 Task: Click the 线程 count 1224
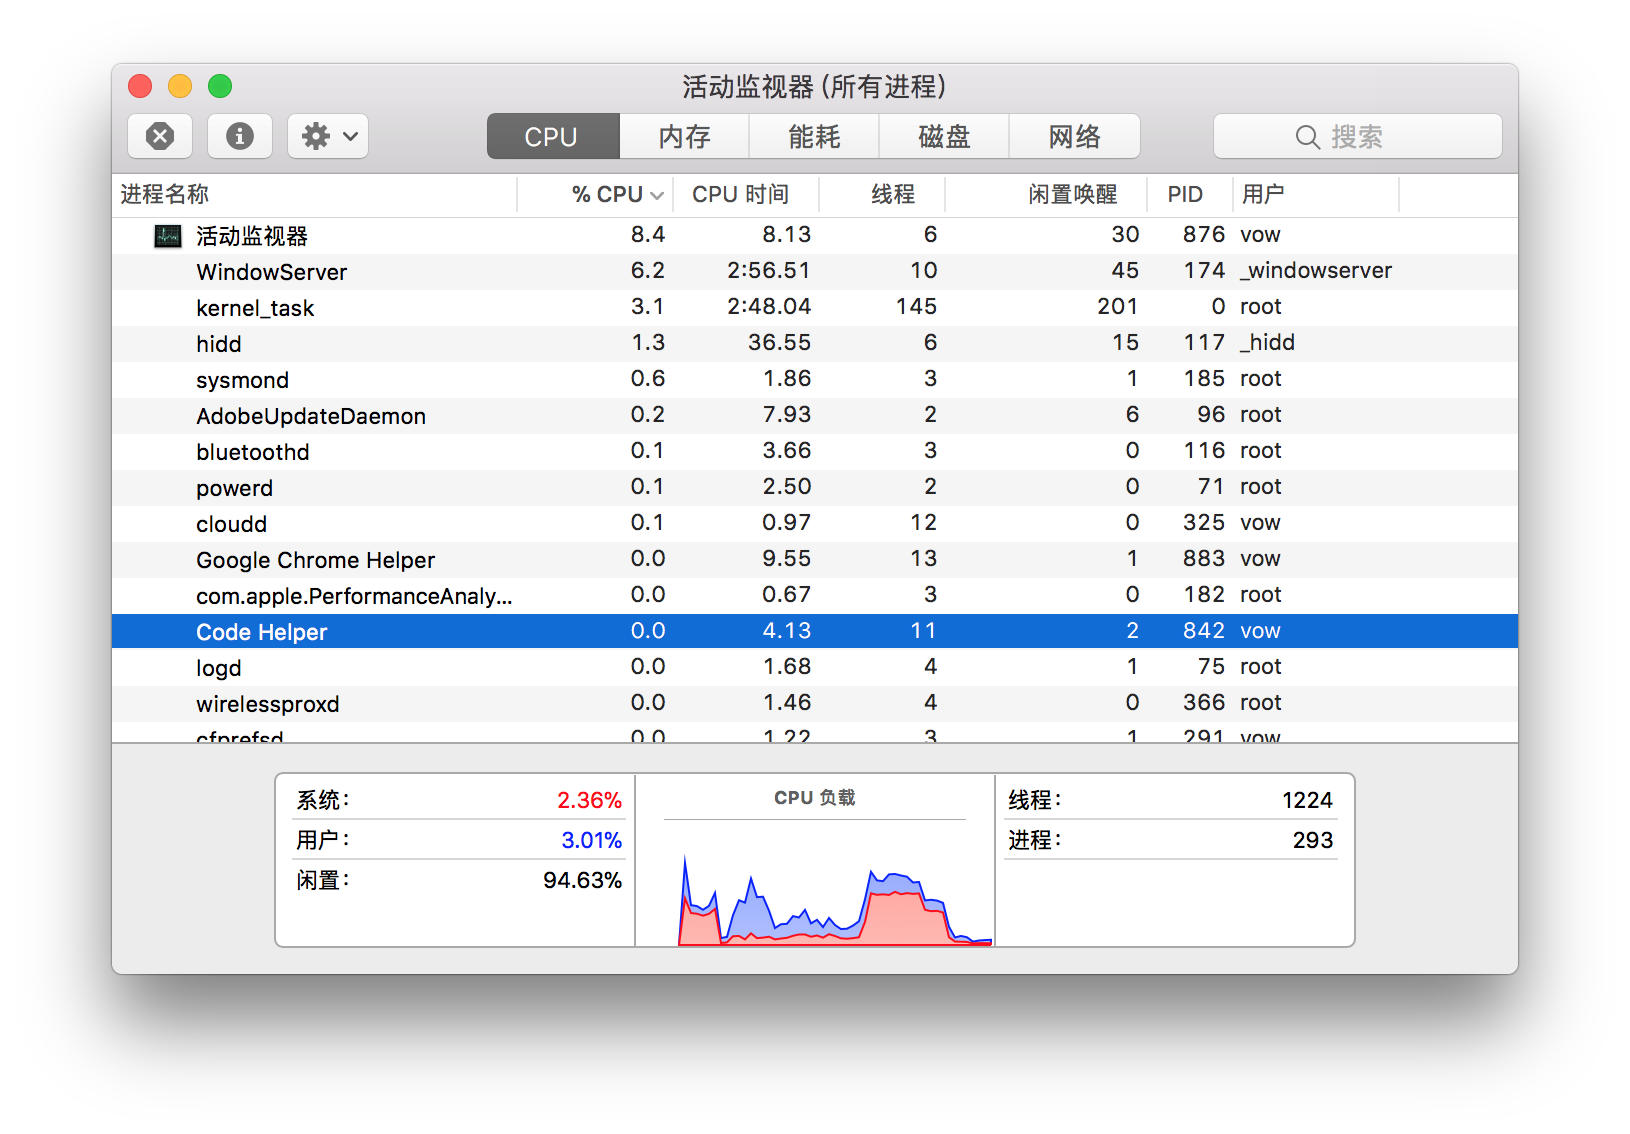click(1307, 800)
